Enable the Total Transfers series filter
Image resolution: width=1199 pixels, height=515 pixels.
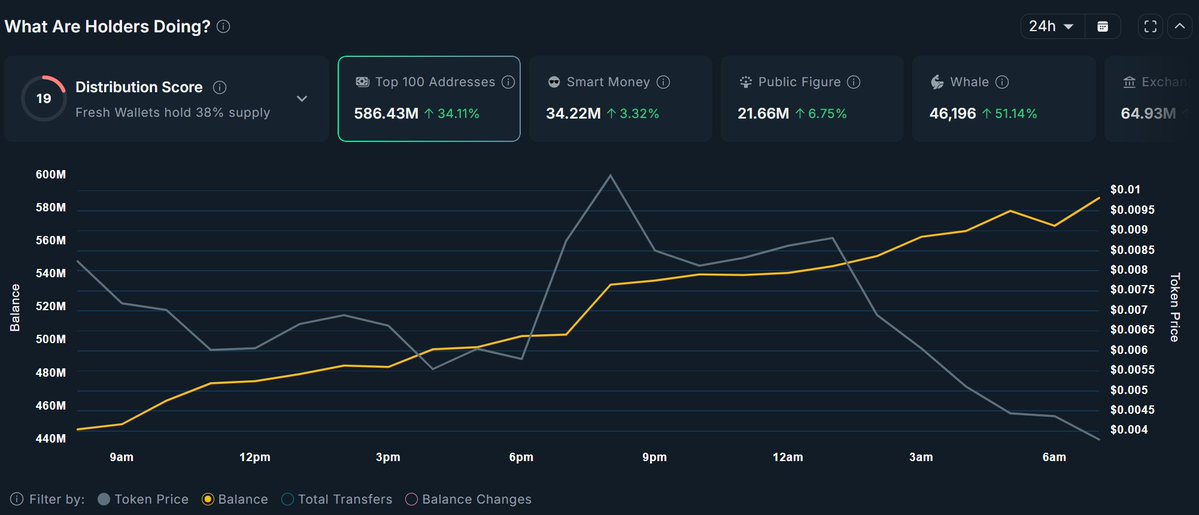click(x=337, y=499)
